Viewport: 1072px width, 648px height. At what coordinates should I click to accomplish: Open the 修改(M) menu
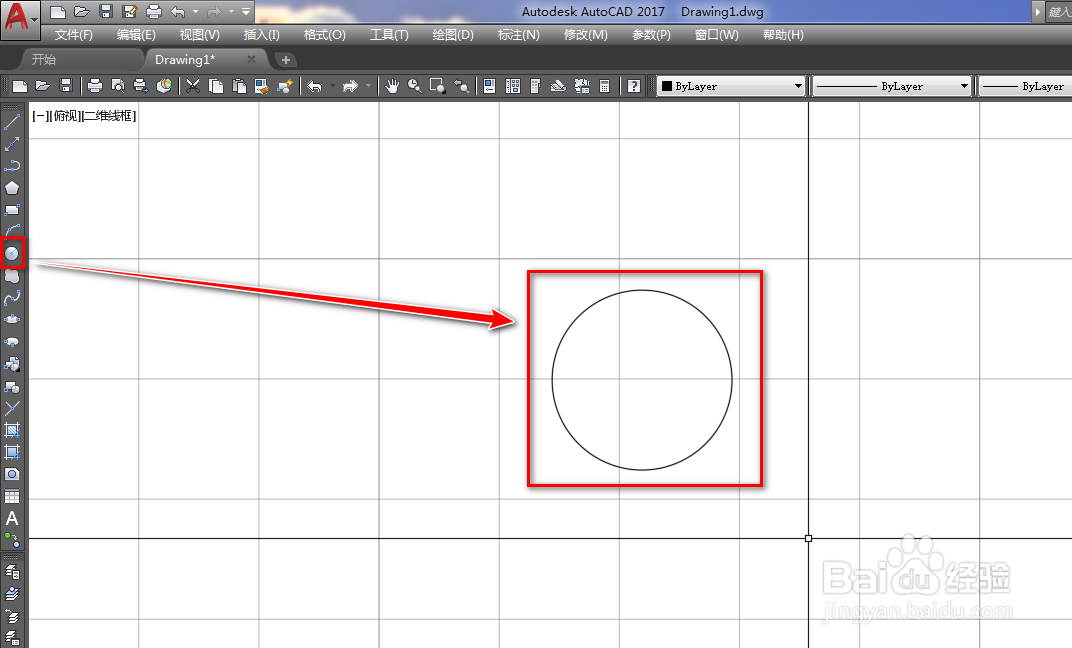(585, 35)
